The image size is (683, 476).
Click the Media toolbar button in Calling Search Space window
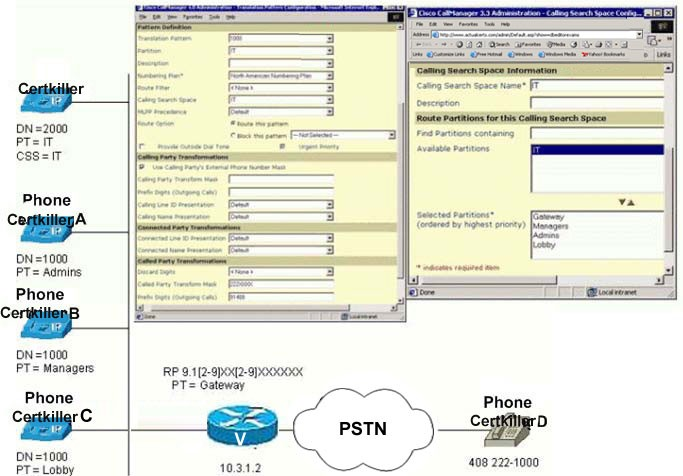556,44
